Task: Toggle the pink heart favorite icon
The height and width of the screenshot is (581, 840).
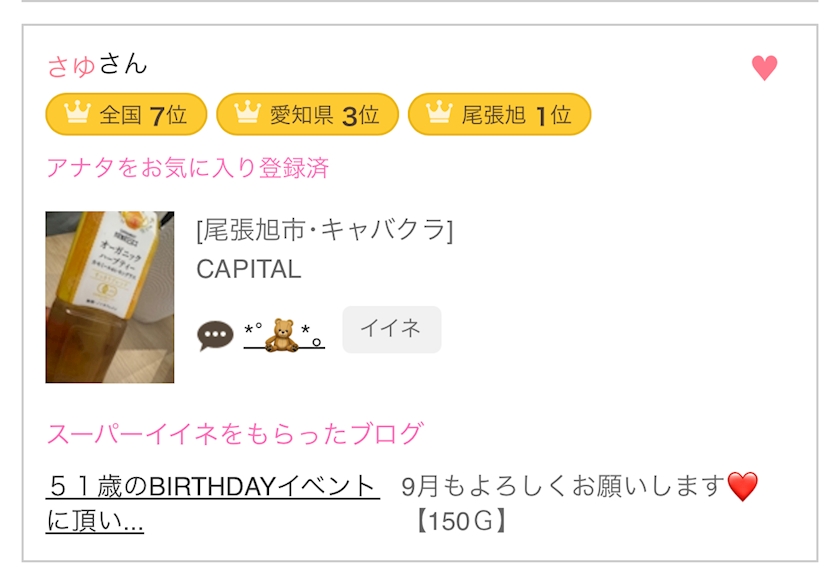Action: [x=764, y=68]
